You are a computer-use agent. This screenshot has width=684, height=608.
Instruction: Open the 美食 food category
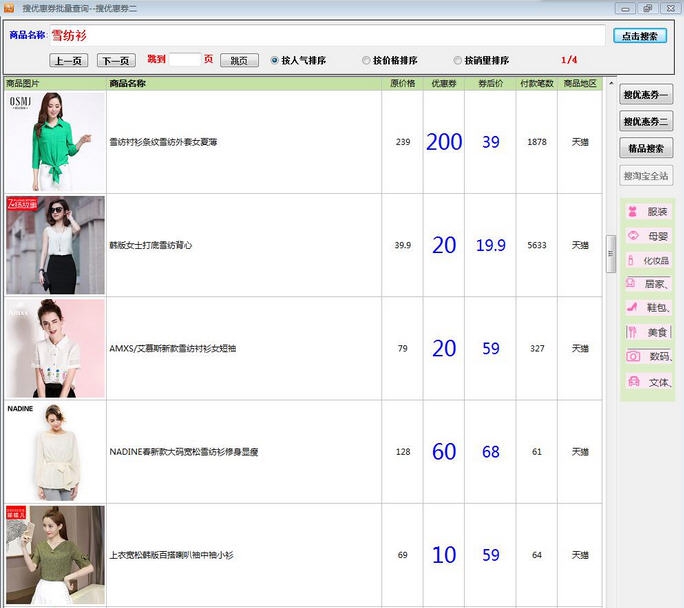pos(647,332)
